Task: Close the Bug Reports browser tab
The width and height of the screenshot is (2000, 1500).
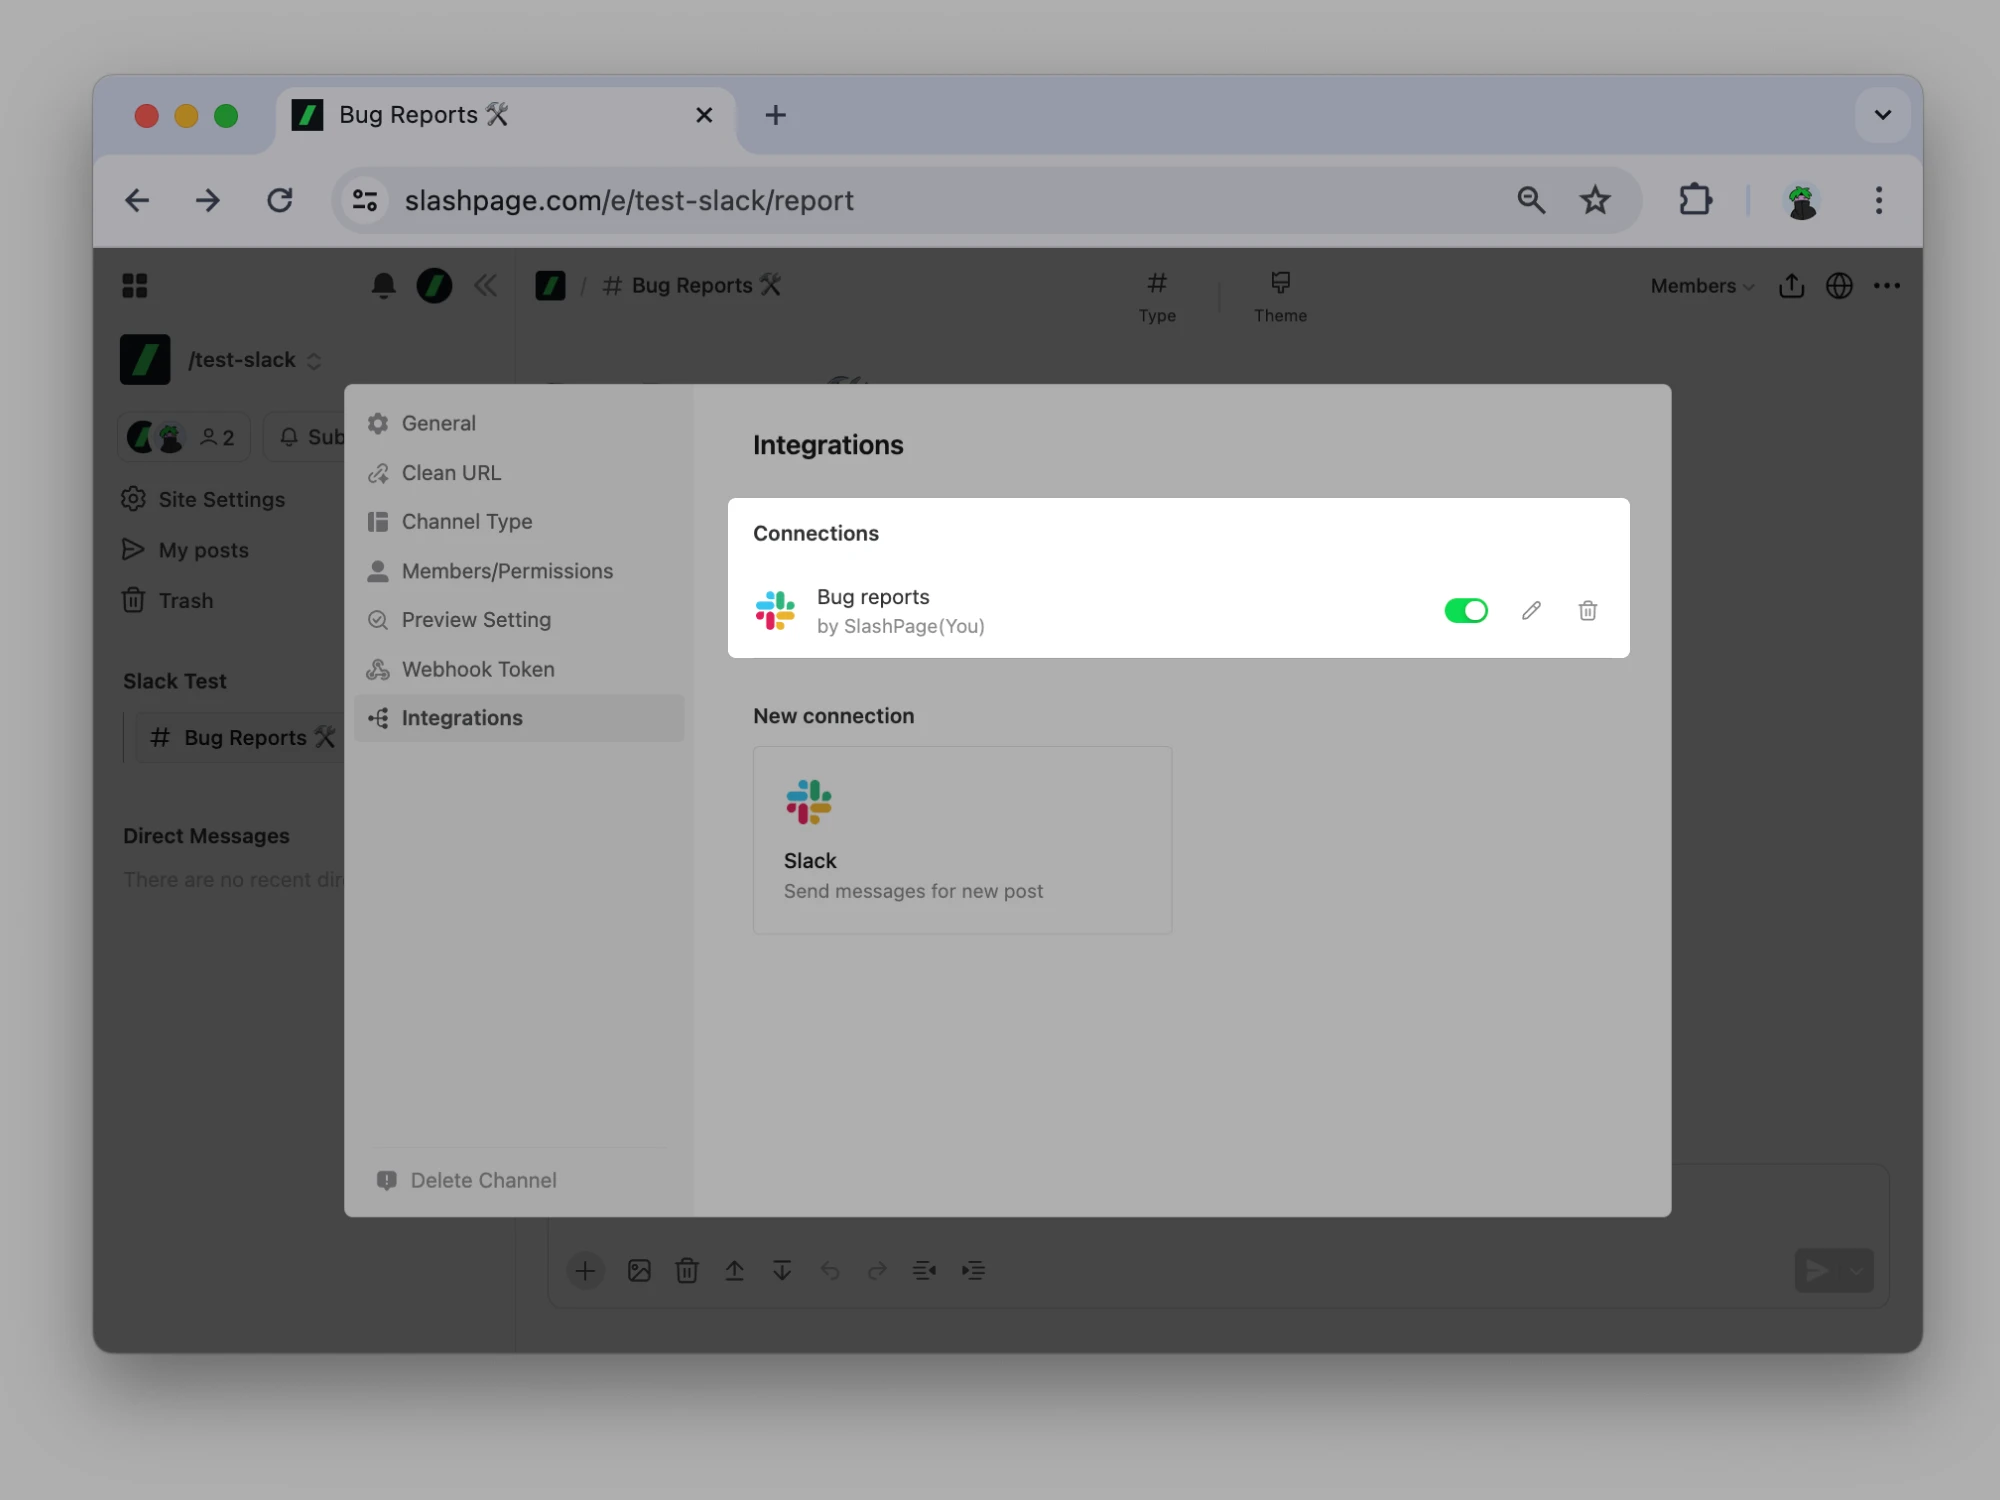Action: click(704, 116)
